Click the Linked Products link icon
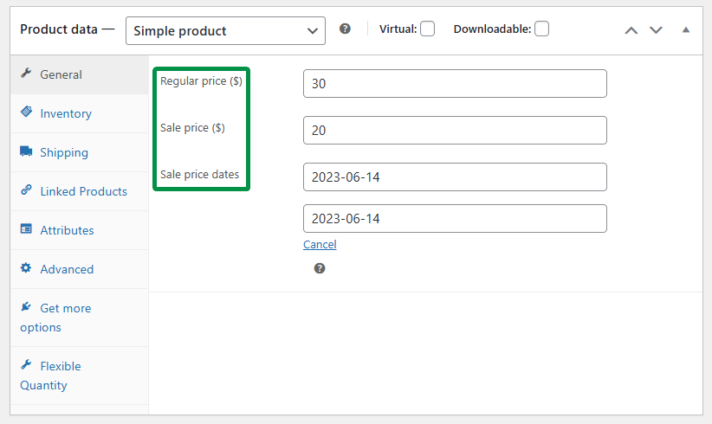 26,190
